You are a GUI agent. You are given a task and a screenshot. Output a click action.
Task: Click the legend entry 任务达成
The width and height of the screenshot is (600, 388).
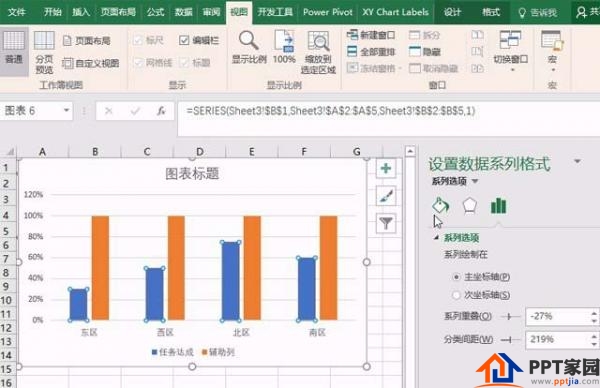tap(173, 352)
